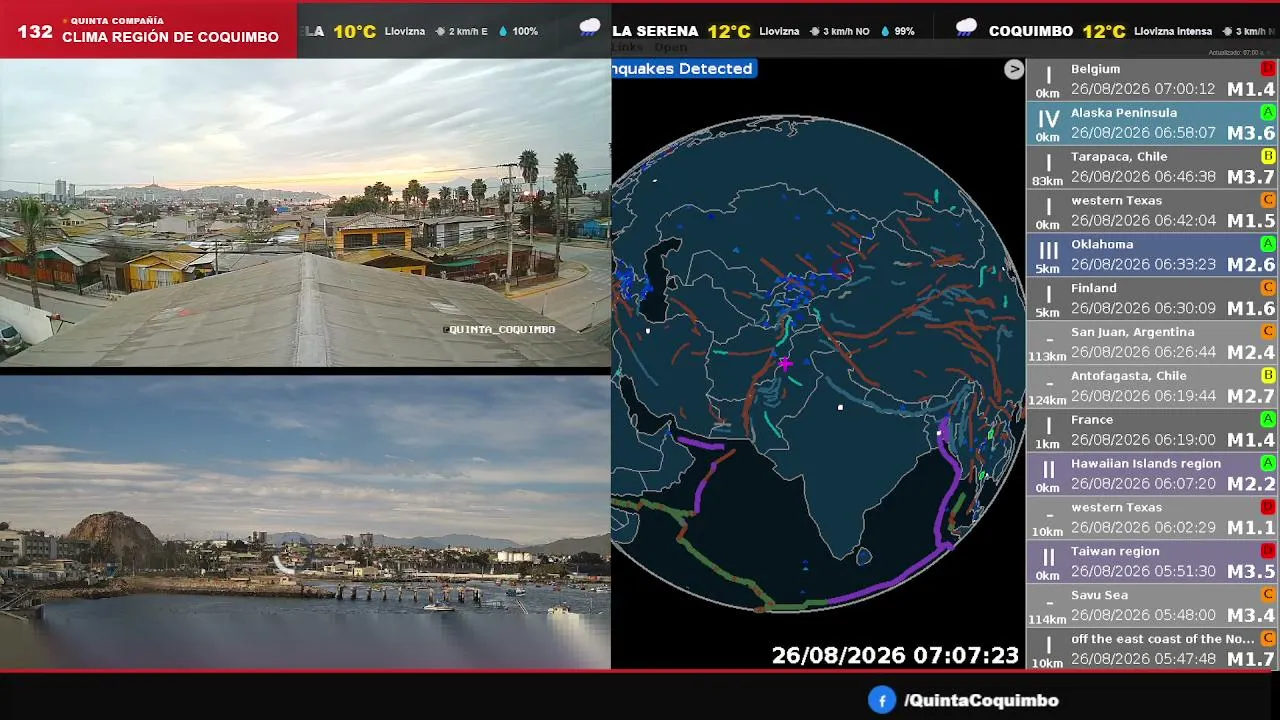The image size is (1280, 720).
Task: Click the orange C badge on San Juan row
Action: click(1268, 331)
